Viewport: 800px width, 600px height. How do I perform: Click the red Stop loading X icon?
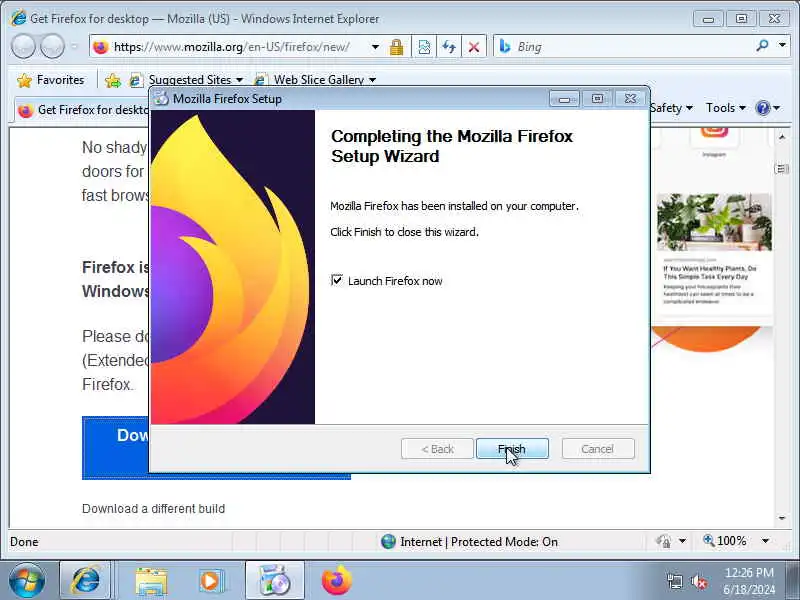tap(474, 47)
